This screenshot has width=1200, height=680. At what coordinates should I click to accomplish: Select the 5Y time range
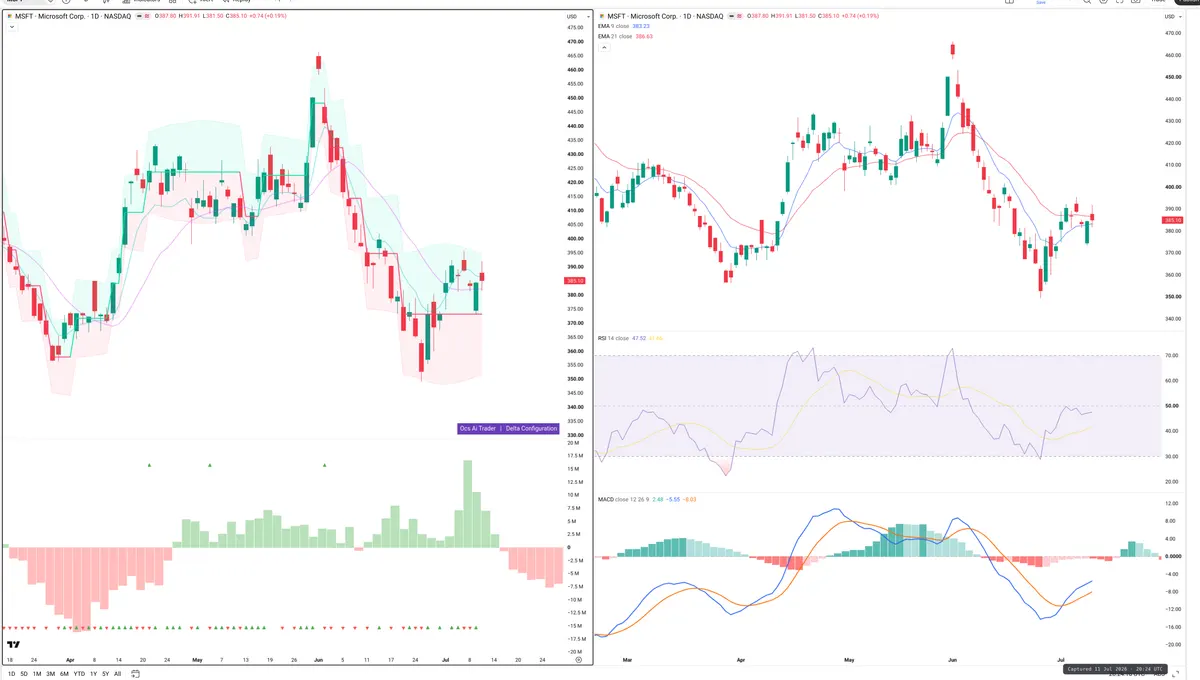pos(105,674)
